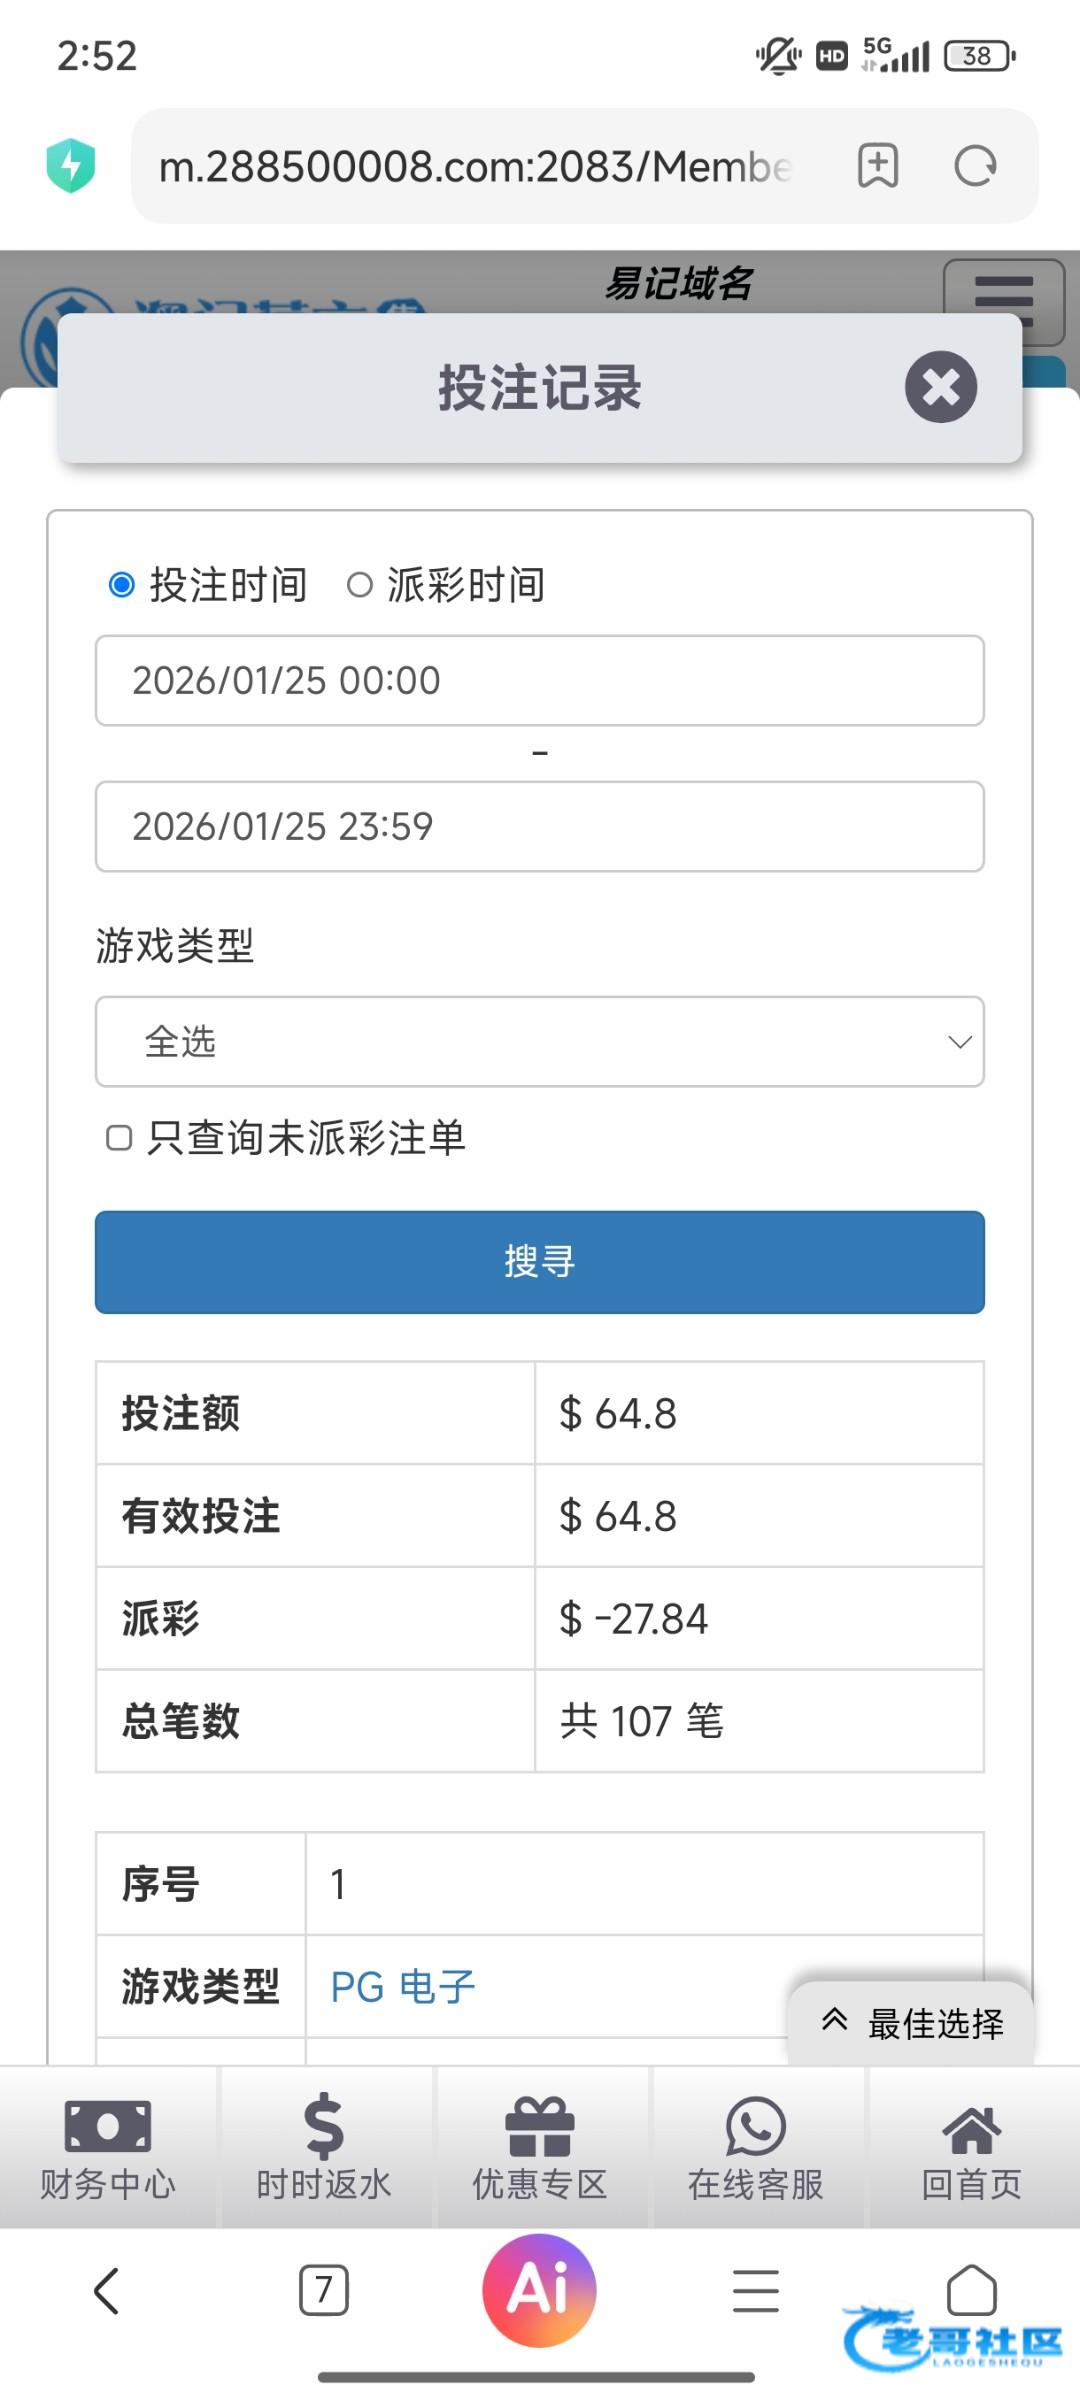Expand the 游戏类型 全选 dropdown
The width and height of the screenshot is (1080, 2400).
coord(540,1042)
